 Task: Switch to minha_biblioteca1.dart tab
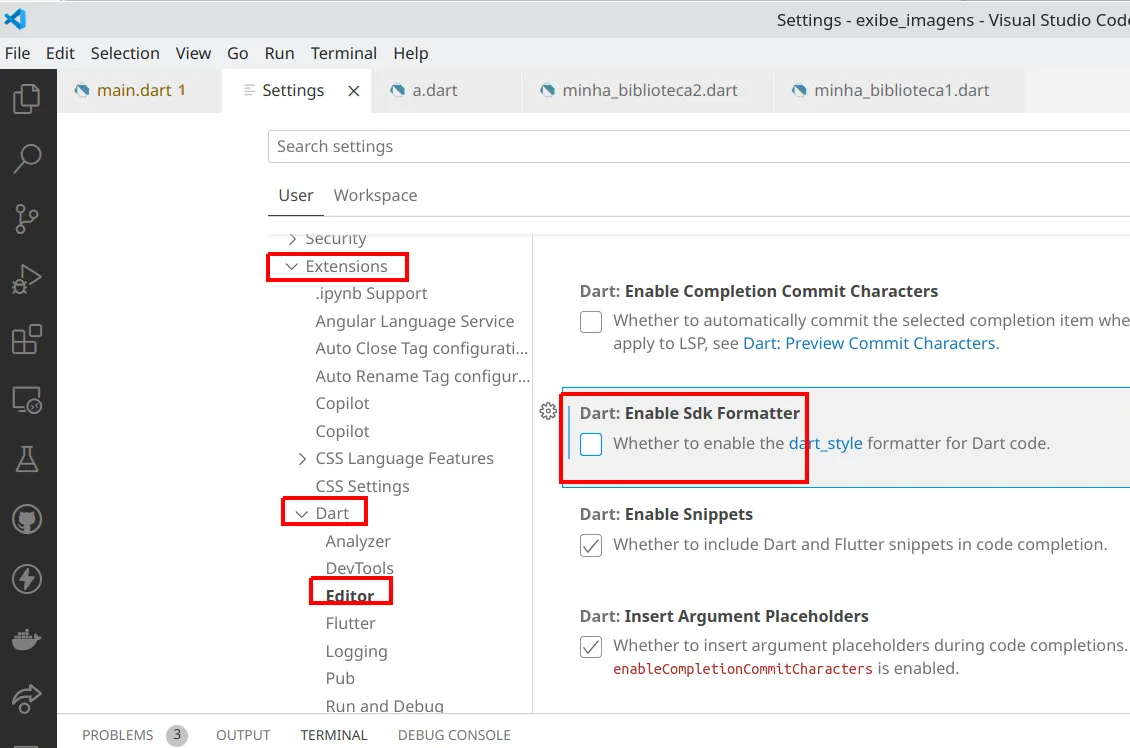pyautogui.click(x=899, y=91)
